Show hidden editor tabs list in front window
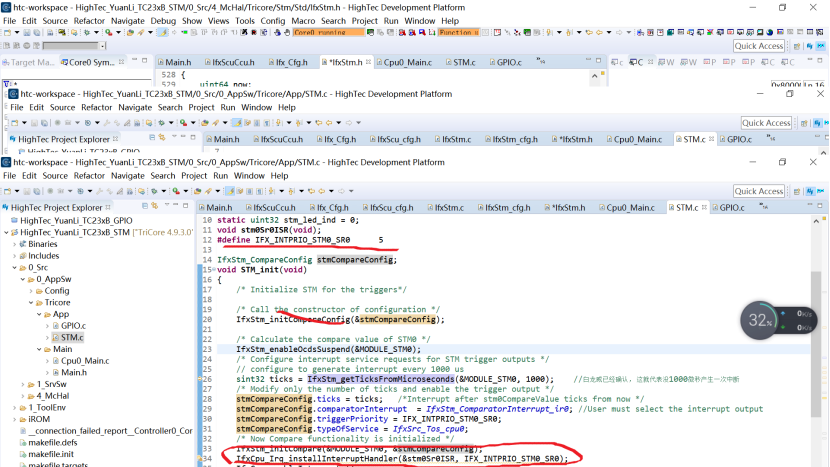The width and height of the screenshot is (830, 467). coord(764,206)
